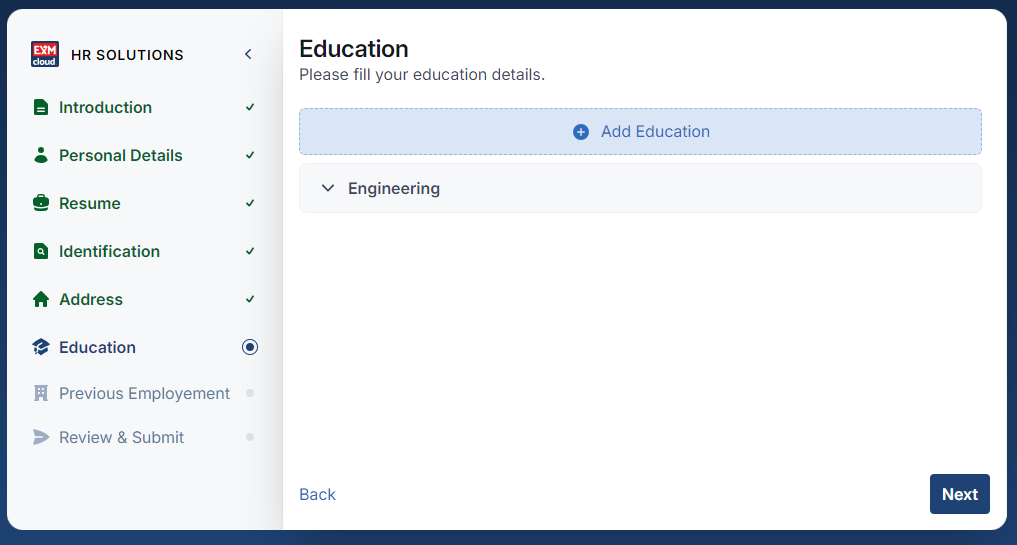Click the Review & Submit paper plane icon

[41, 437]
